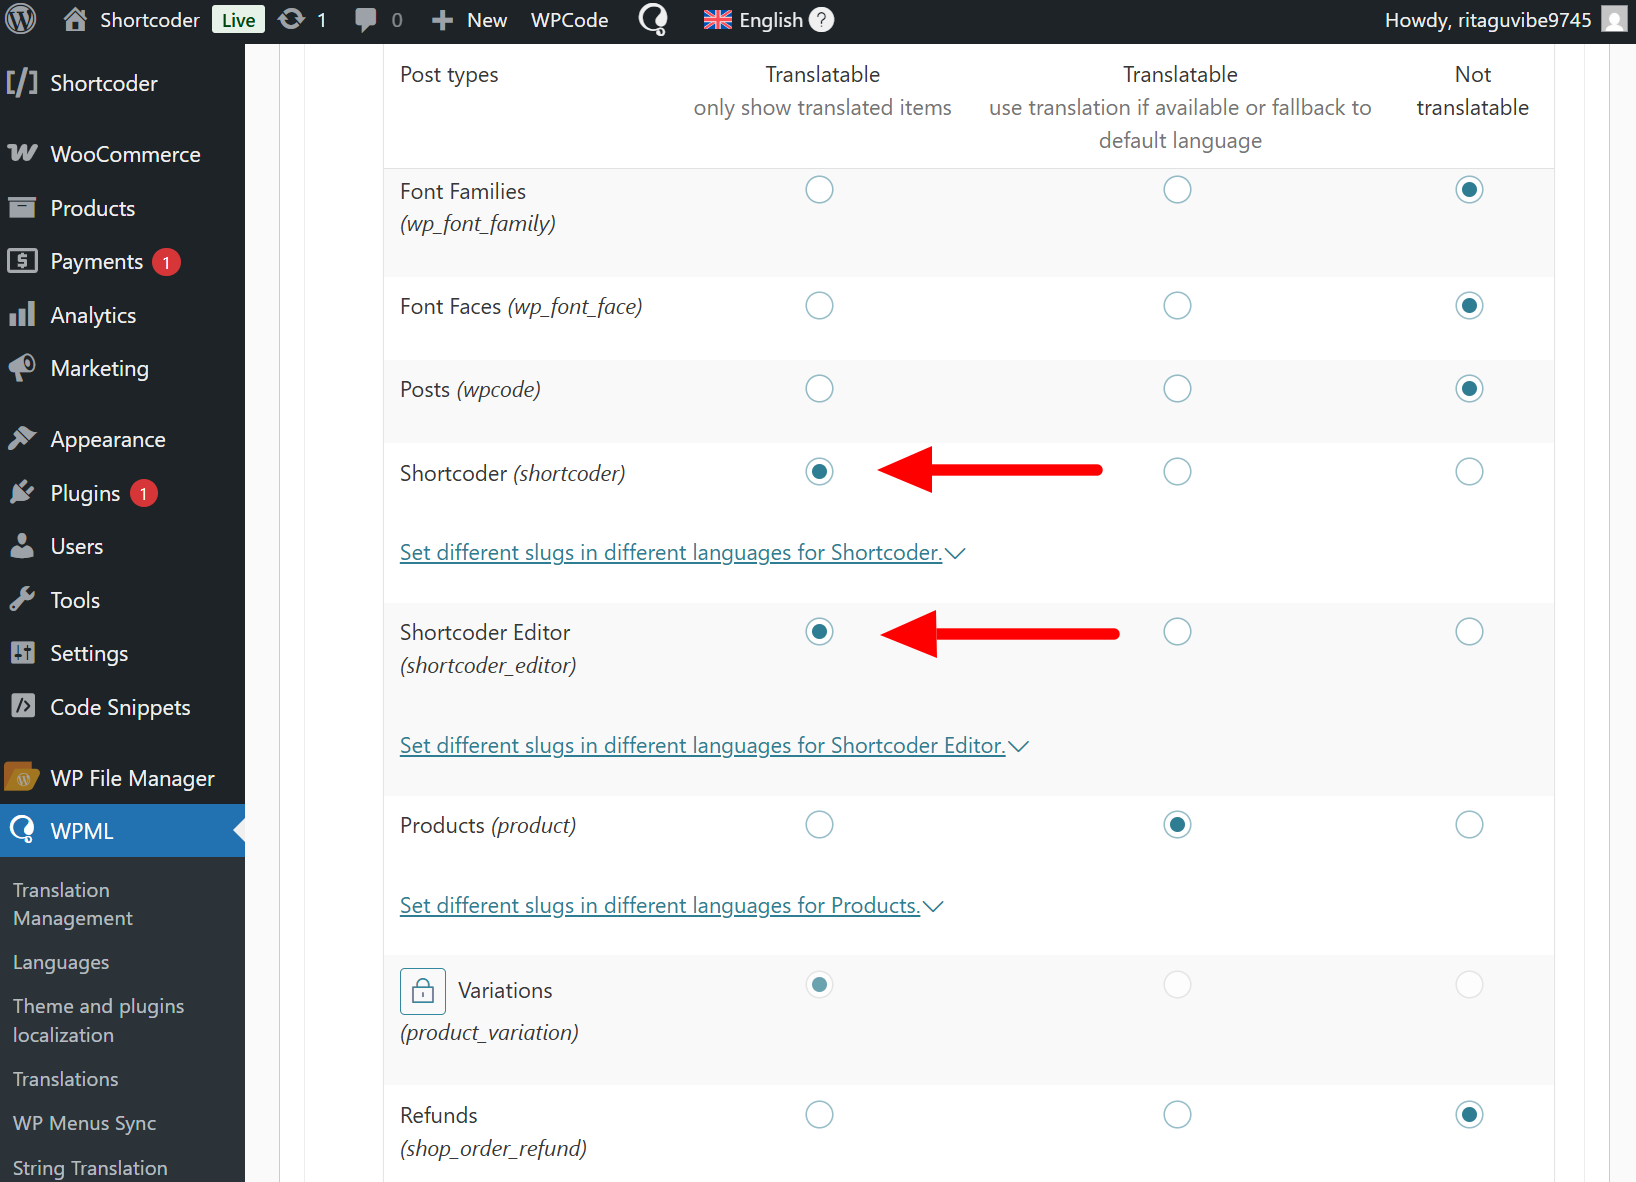Click the updates refresh icon
The height and width of the screenshot is (1182, 1636).
tap(291, 19)
